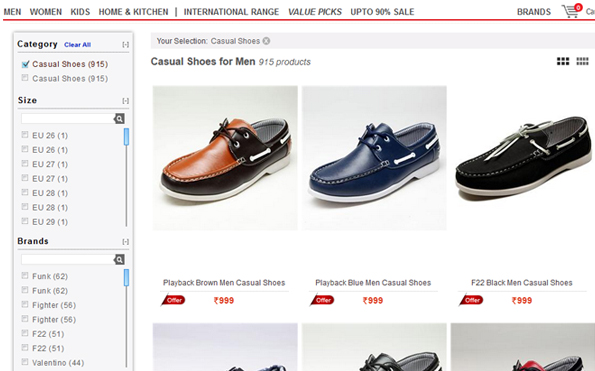Open the KIDS menu
Screen dimensions: 595x371
pyautogui.click(x=80, y=12)
